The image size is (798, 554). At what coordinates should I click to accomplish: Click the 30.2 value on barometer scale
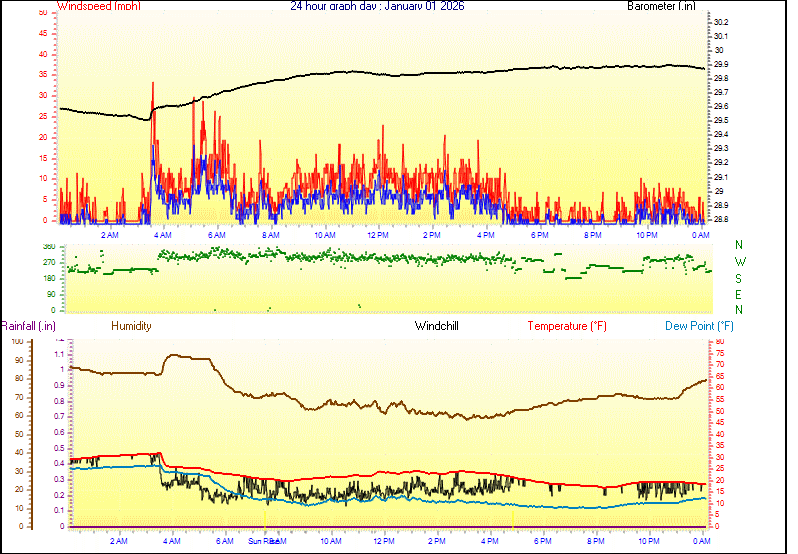(720, 22)
